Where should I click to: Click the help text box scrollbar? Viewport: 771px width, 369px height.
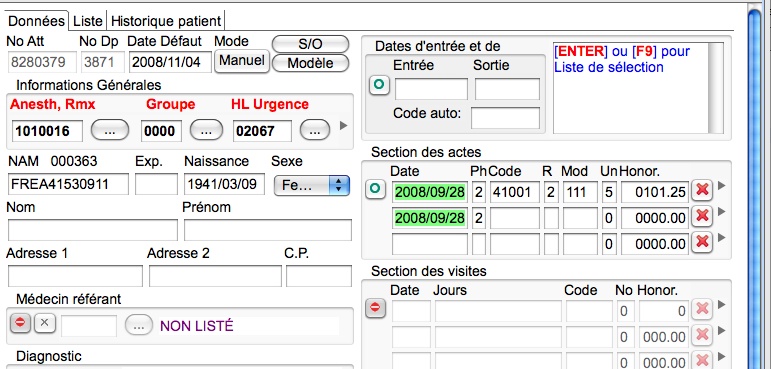click(715, 88)
